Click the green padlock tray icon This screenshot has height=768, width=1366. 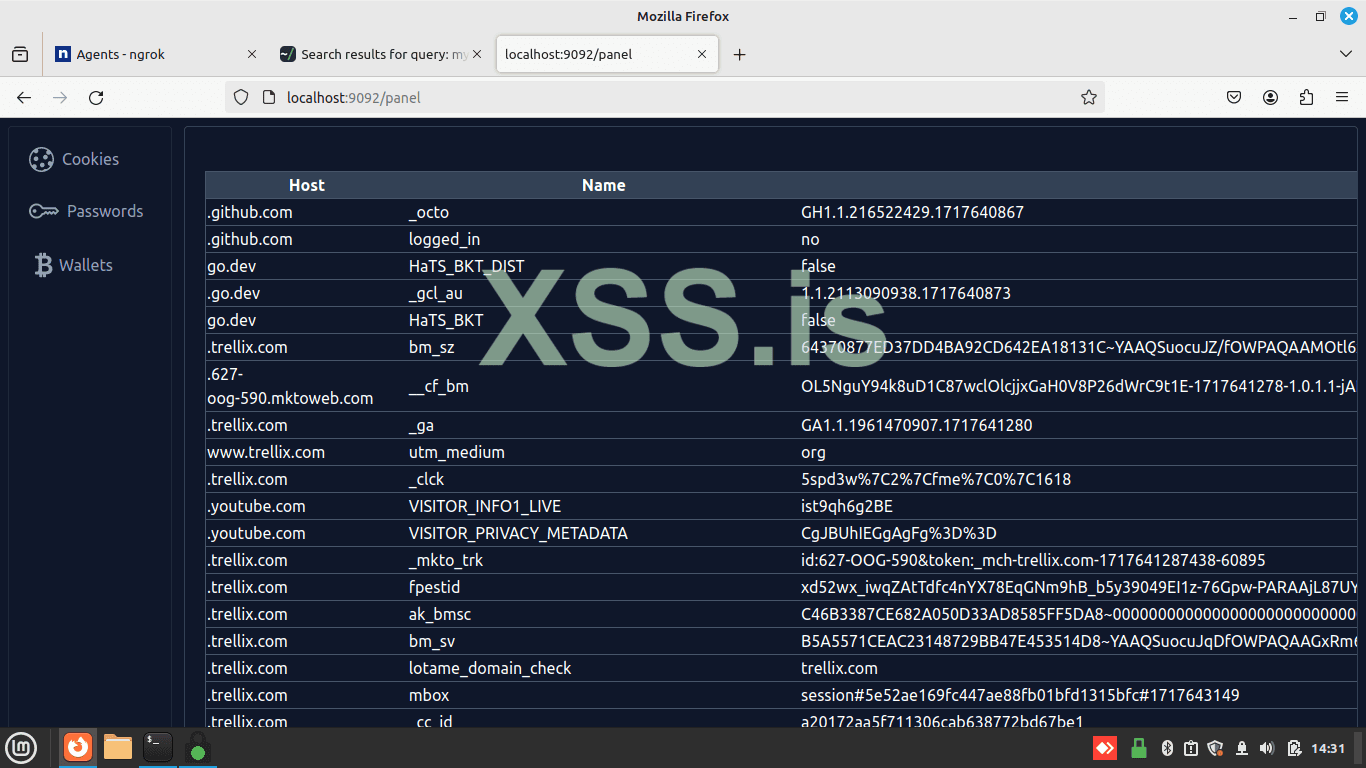point(1138,748)
